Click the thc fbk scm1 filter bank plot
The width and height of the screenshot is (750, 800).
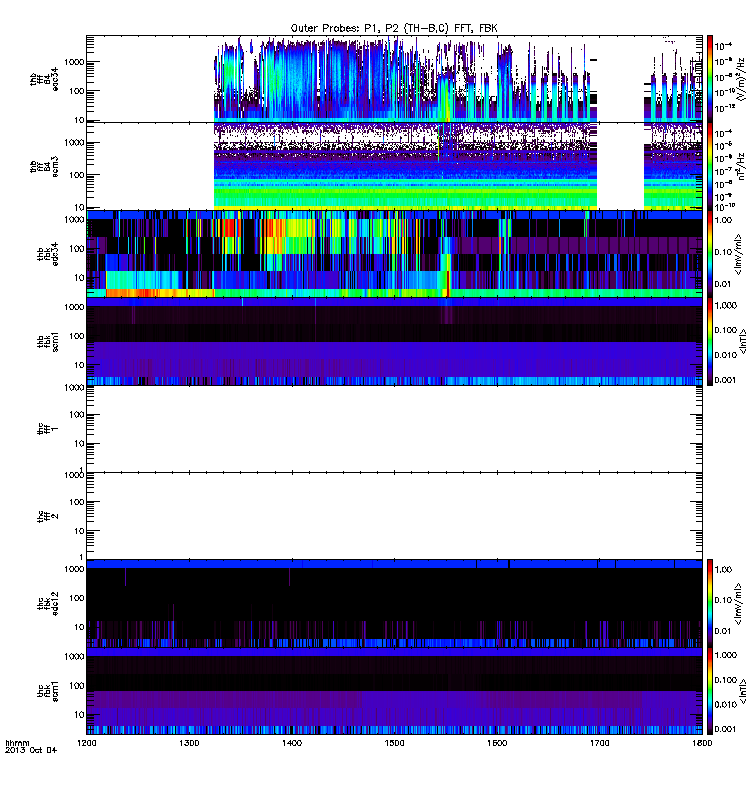pyautogui.click(x=394, y=691)
